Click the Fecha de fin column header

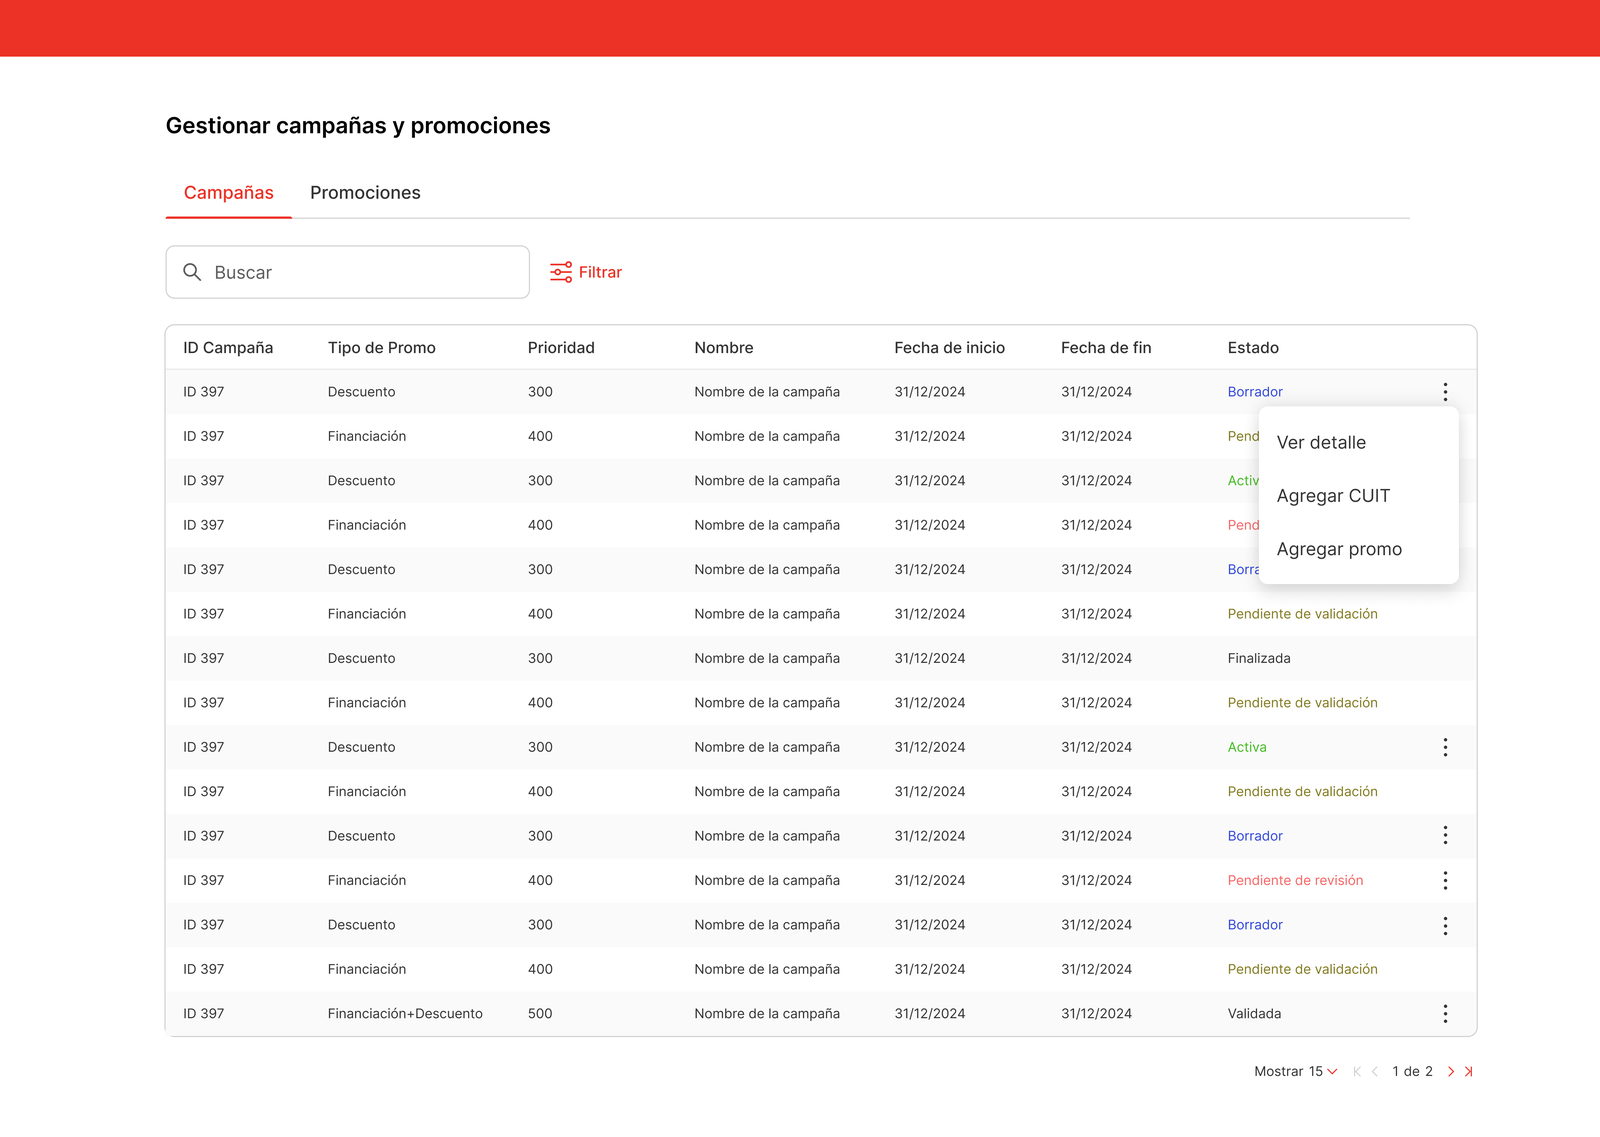pyautogui.click(x=1106, y=348)
